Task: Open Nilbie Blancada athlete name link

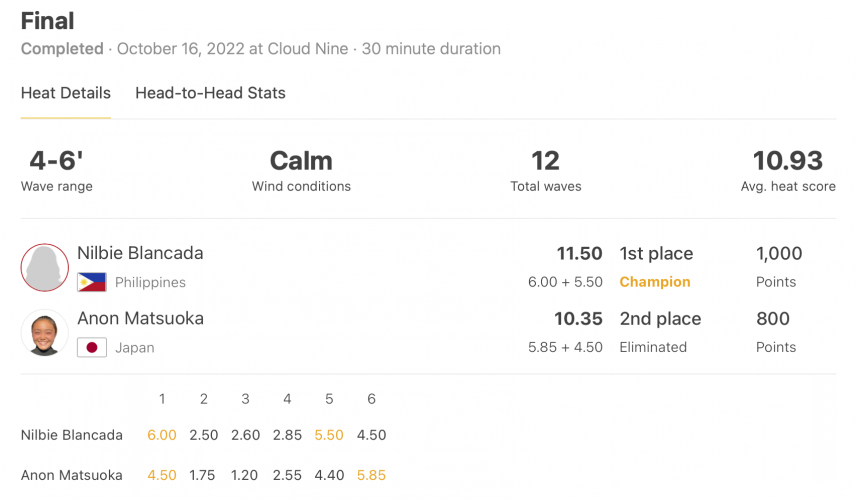Action: coord(140,253)
